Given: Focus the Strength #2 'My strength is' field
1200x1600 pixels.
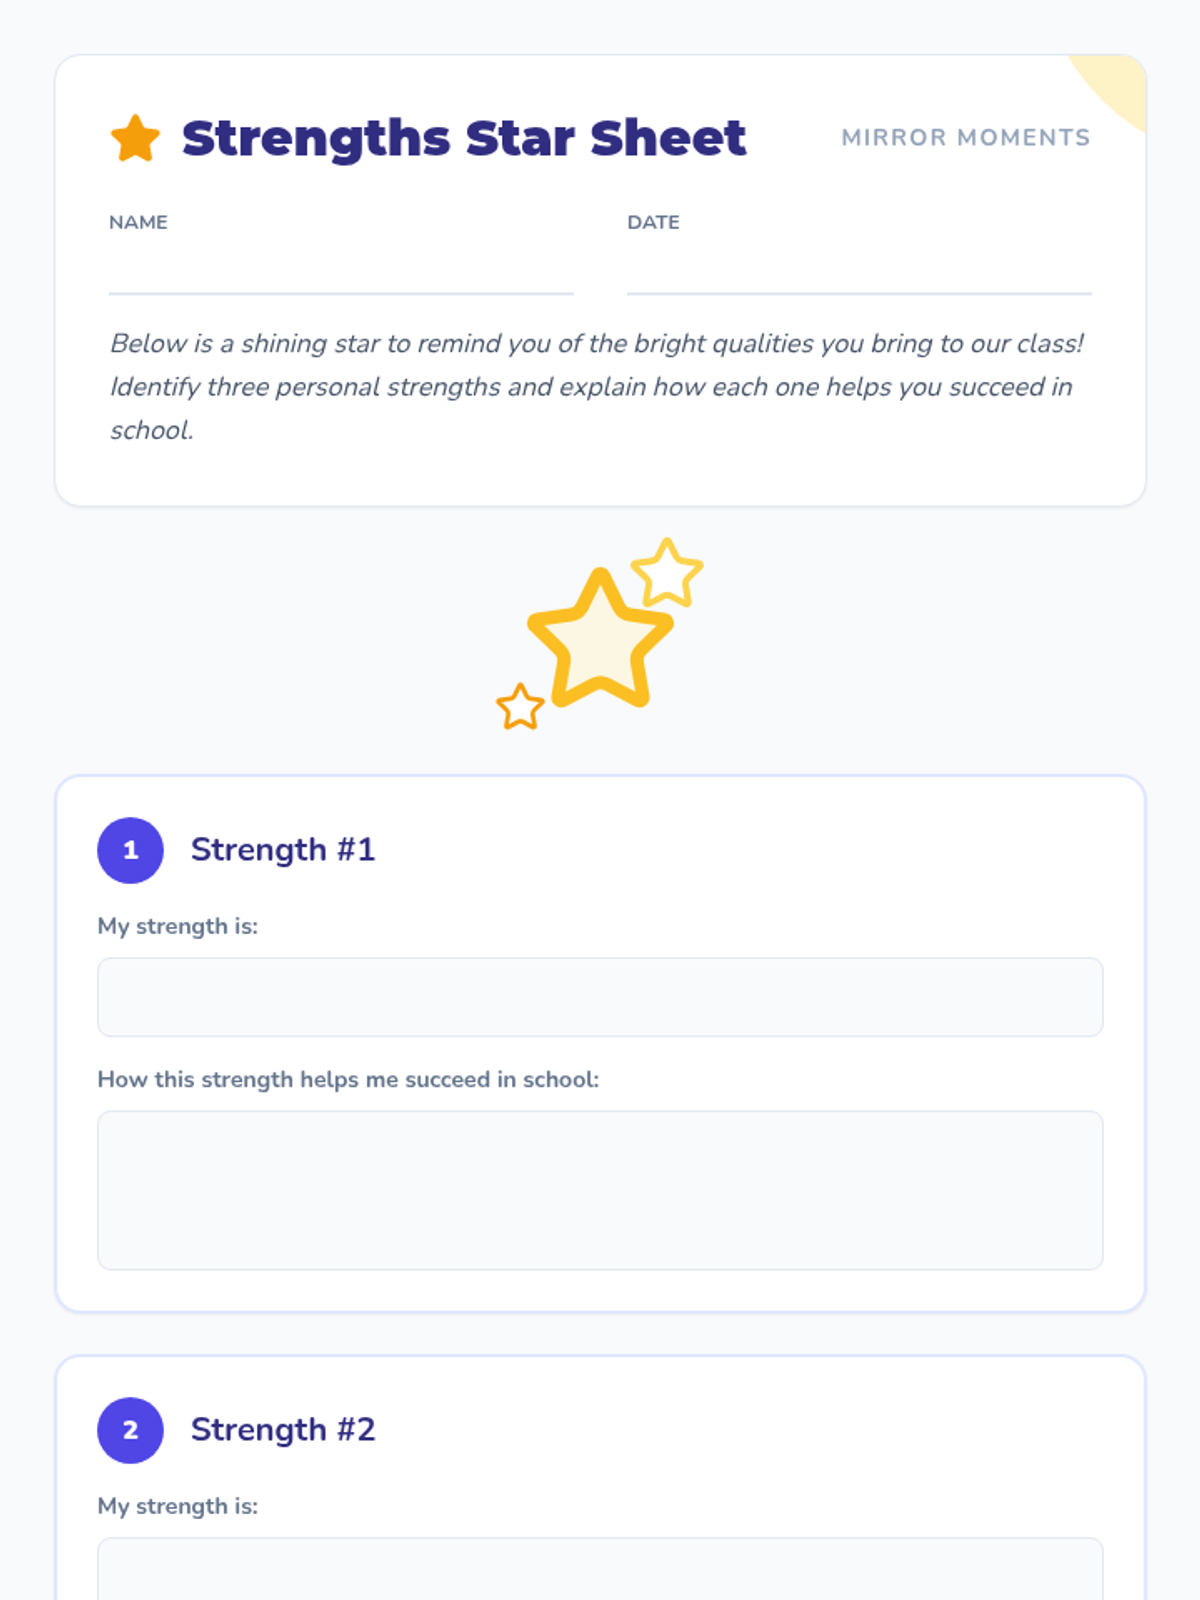Looking at the screenshot, I should [600, 1570].
